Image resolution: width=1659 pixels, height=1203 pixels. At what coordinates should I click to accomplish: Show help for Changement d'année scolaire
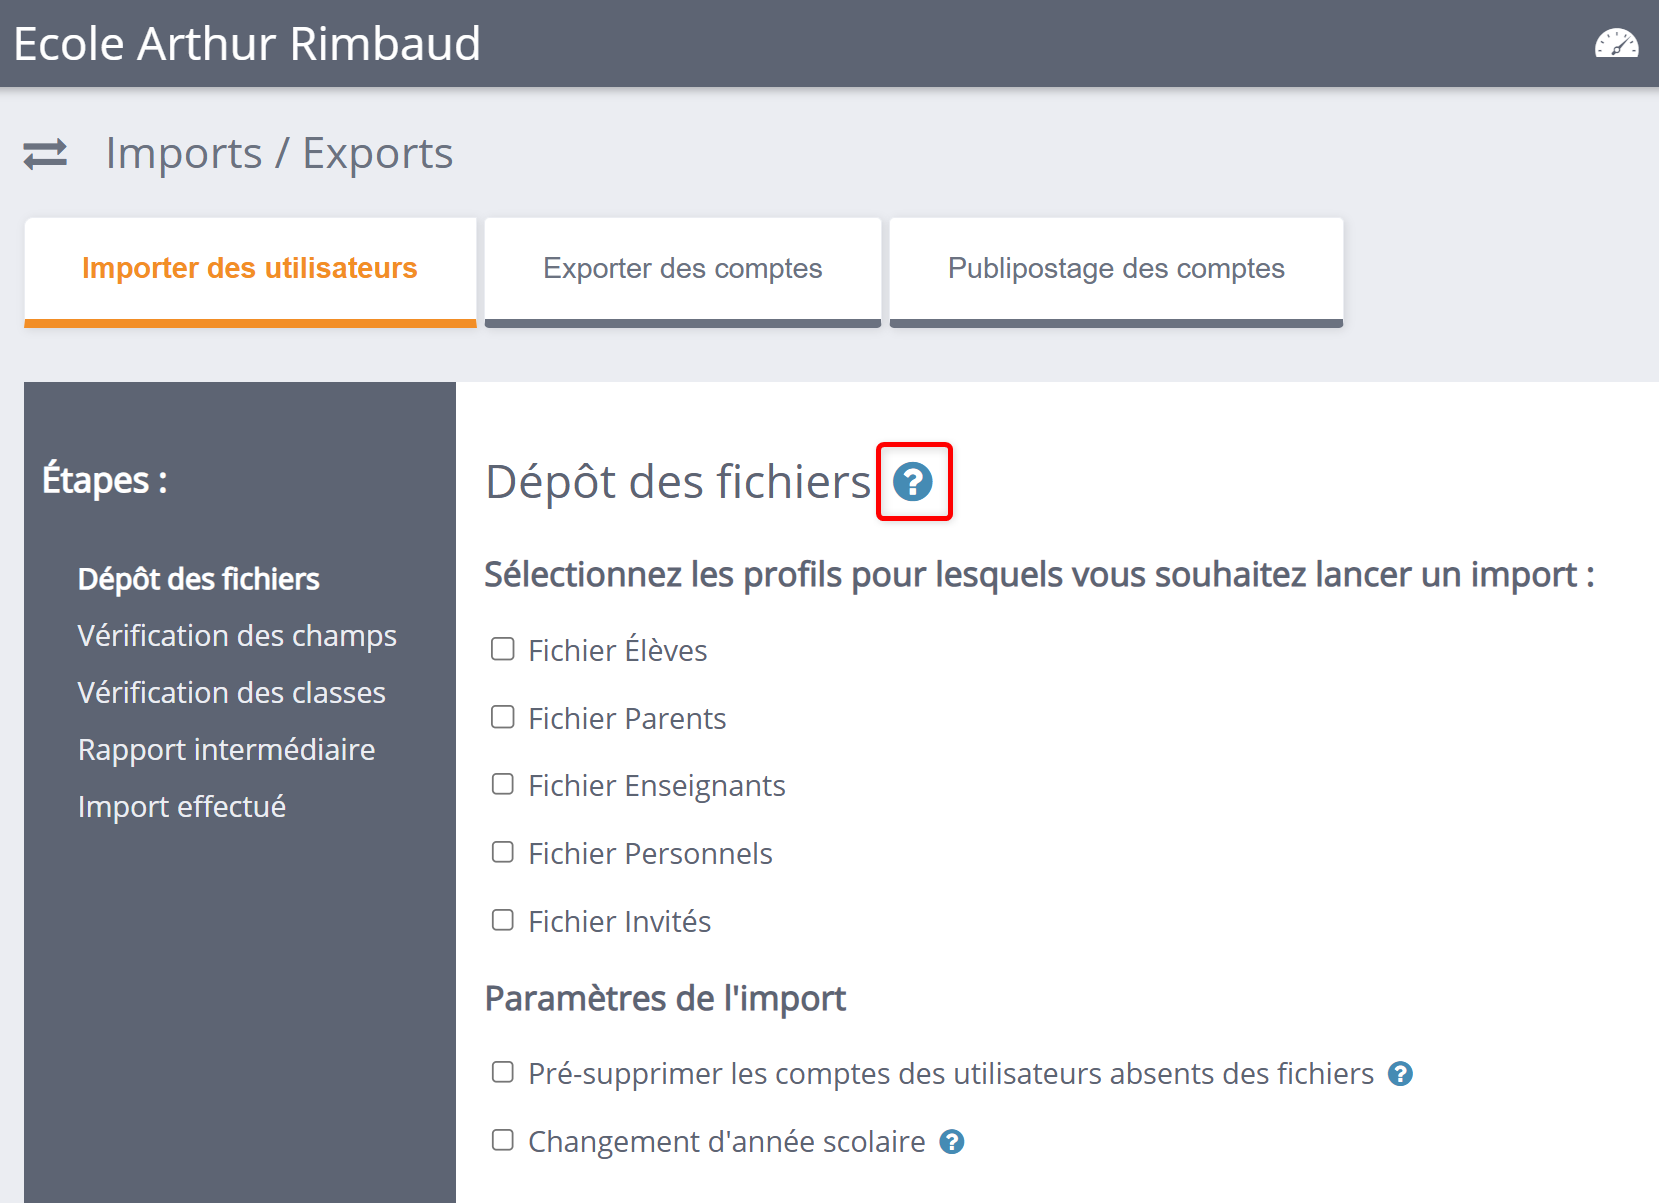pyautogui.click(x=952, y=1142)
